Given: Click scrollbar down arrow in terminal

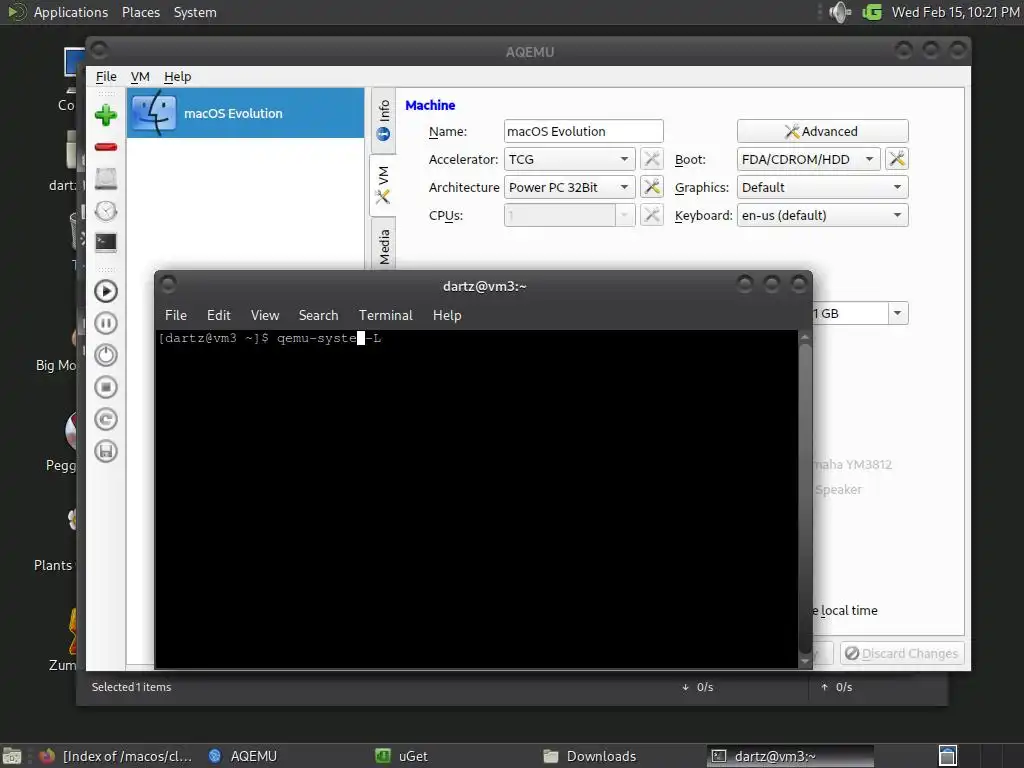Looking at the screenshot, I should (805, 662).
